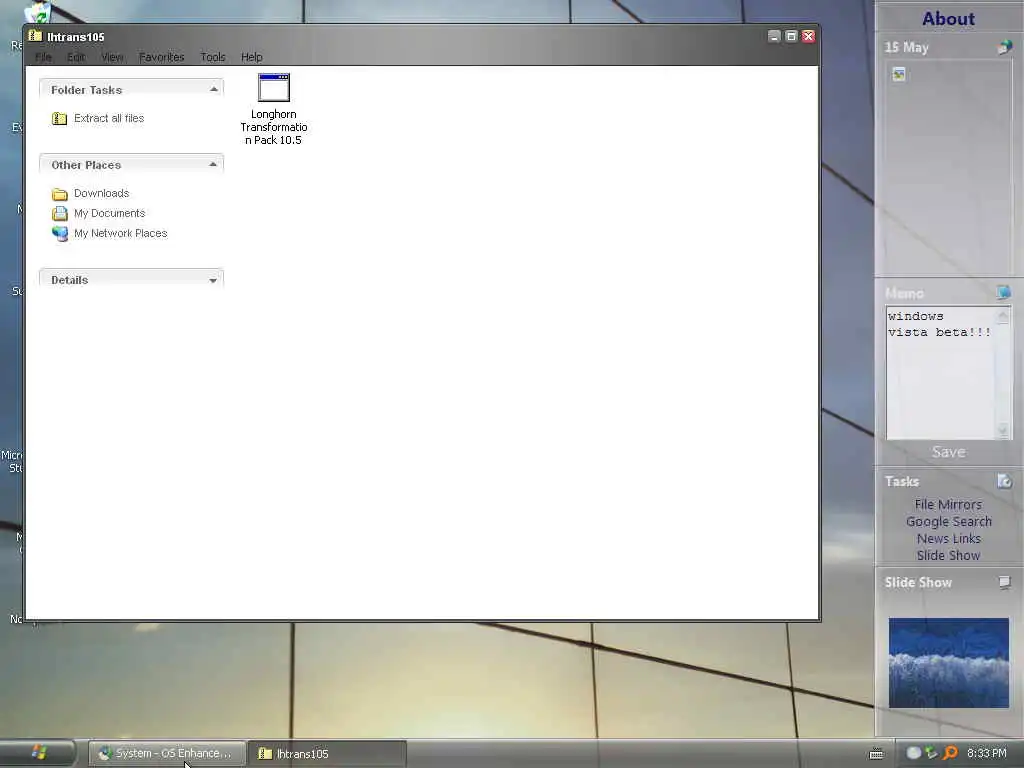Click the Memo scrollbar up arrow
This screenshot has height=768, width=1024.
click(x=1003, y=316)
